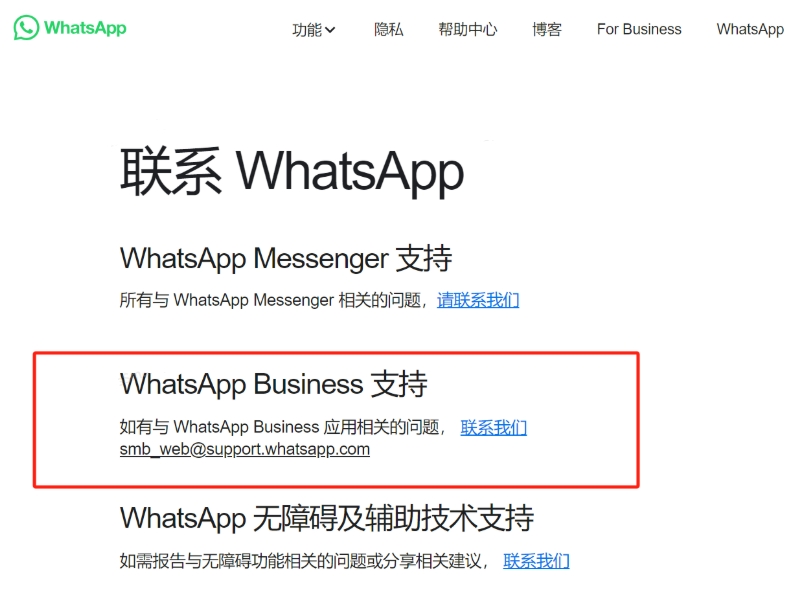
Task: Click 联系我们 link under 无障碍及辅助技术支持
Action: click(x=536, y=561)
